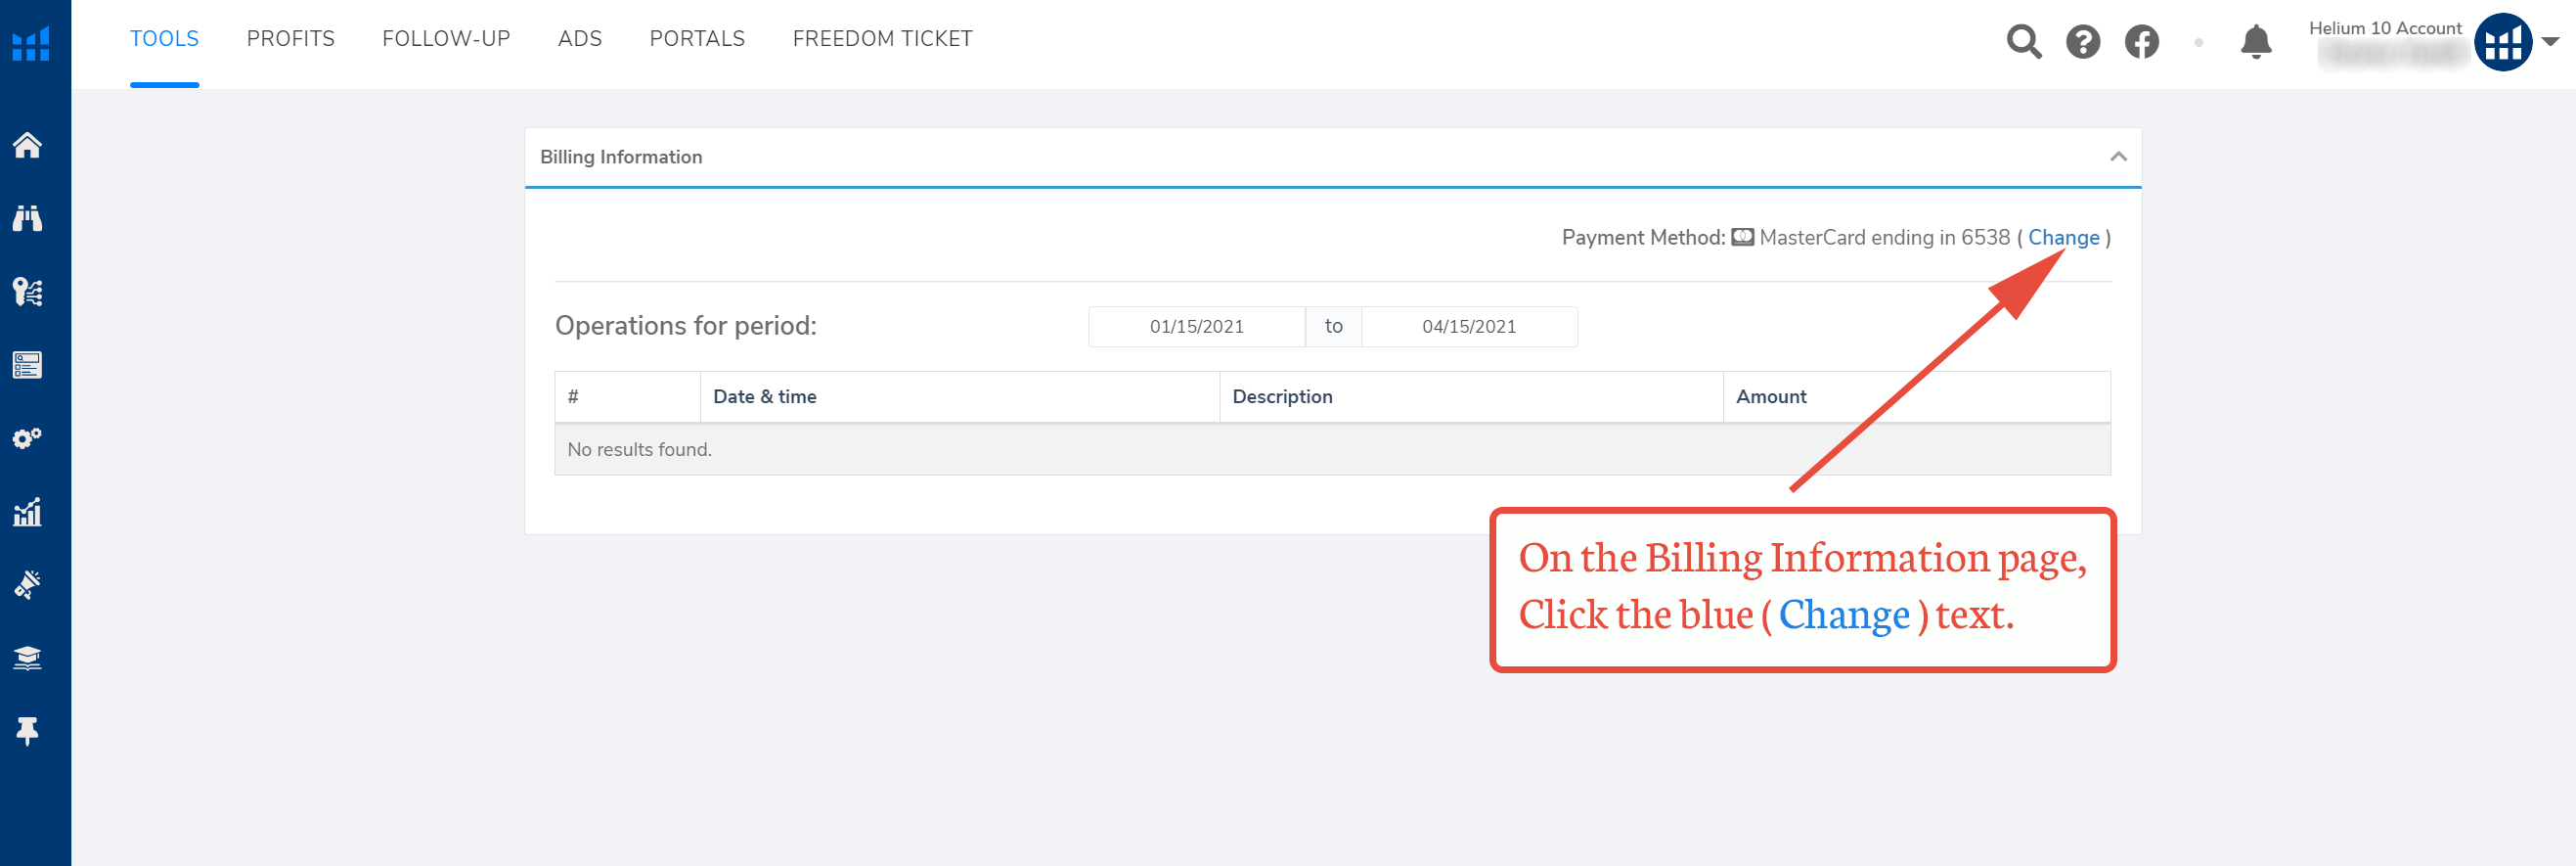Select the start date field 01/15/2021

tap(1196, 327)
